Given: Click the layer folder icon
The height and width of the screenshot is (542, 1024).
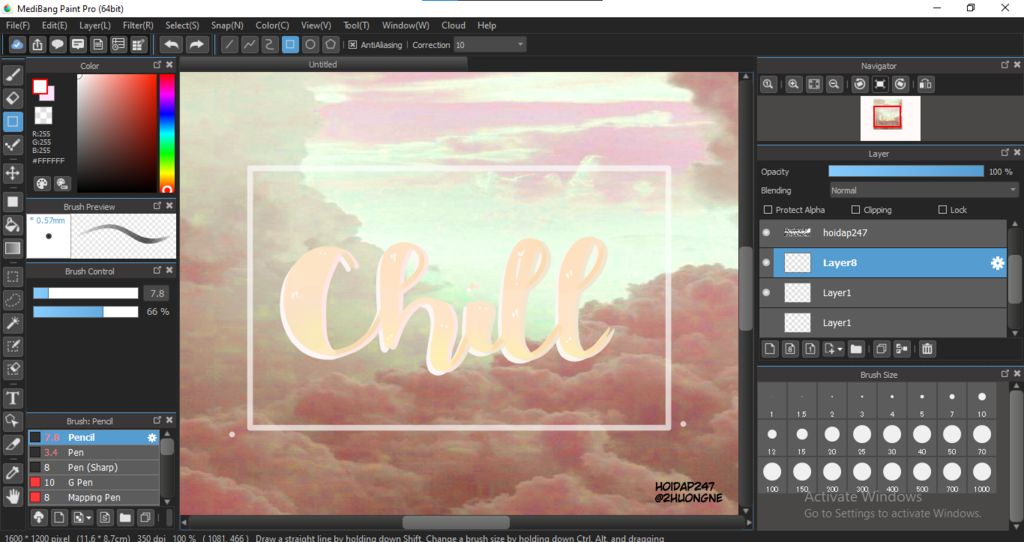Looking at the screenshot, I should [x=856, y=349].
